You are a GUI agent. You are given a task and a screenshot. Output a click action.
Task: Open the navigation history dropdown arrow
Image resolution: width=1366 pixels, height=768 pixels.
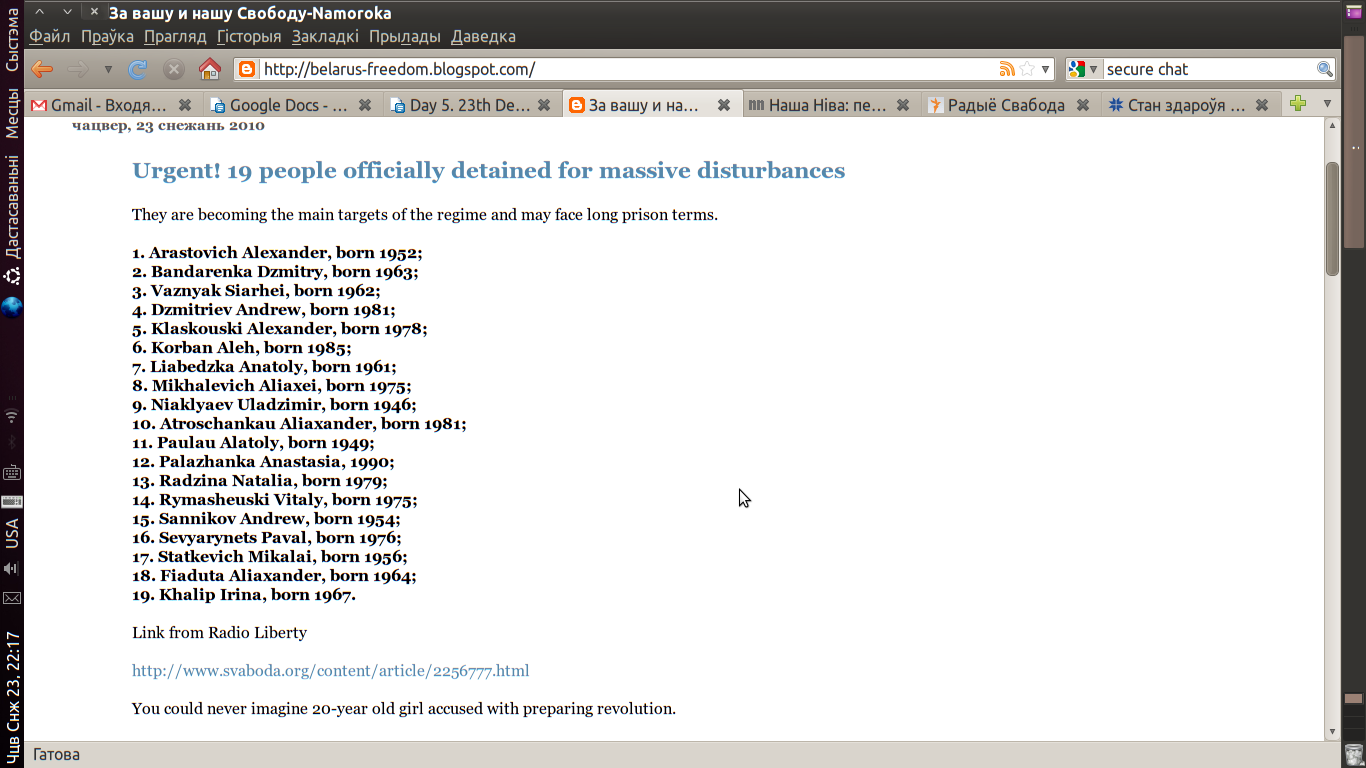[108, 70]
